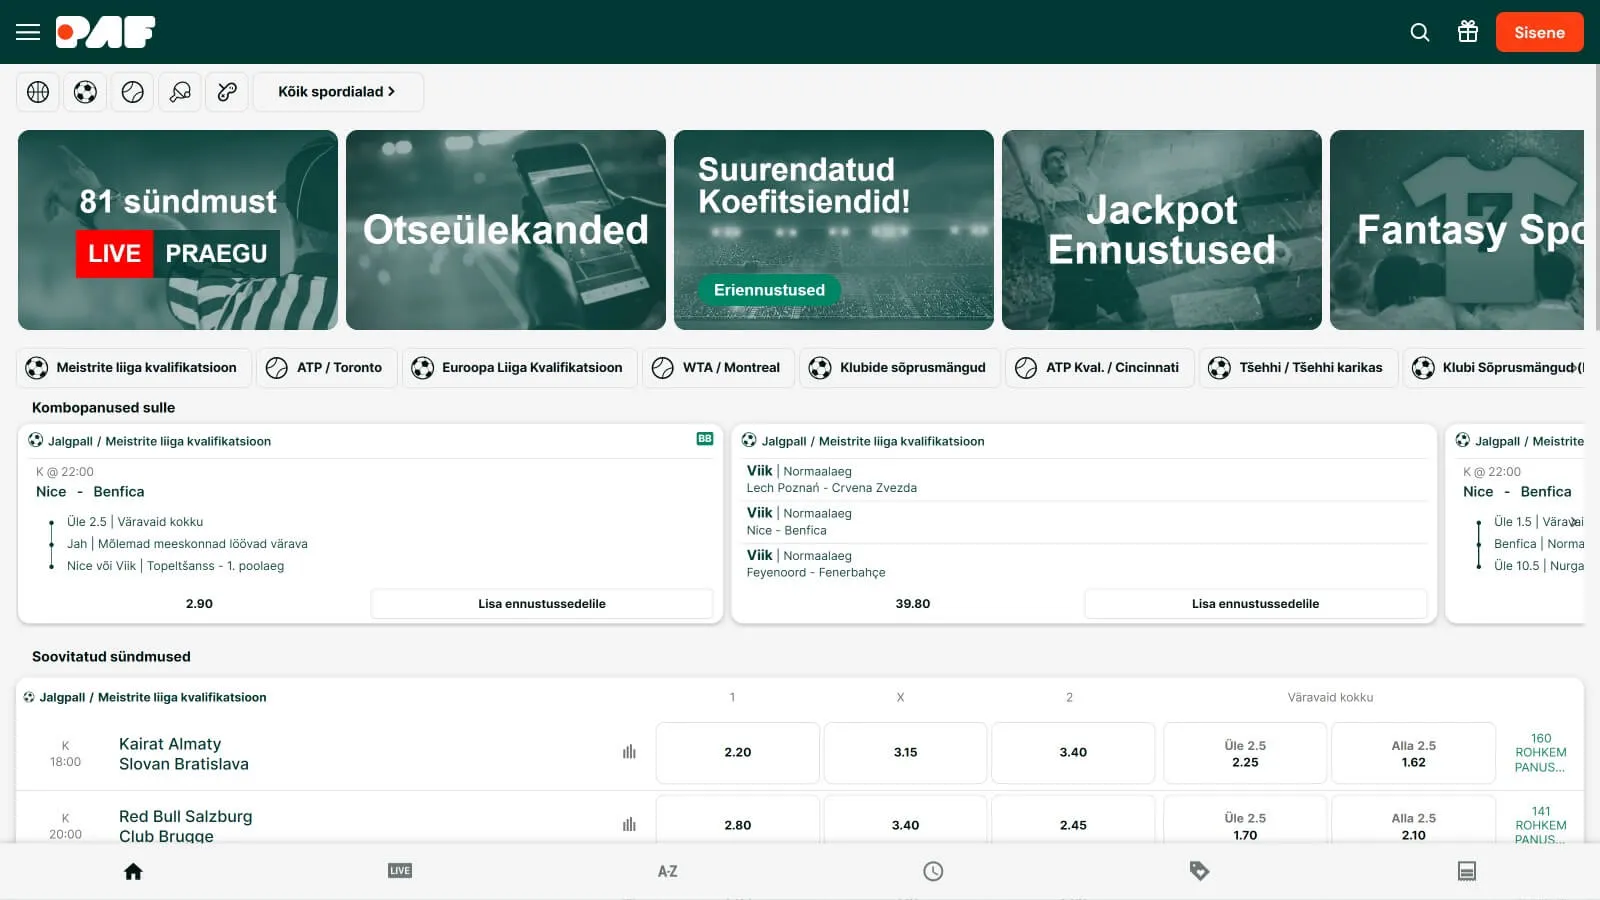Select the table tennis sport icon
Screen dimensions: 1600x900
tap(180, 92)
